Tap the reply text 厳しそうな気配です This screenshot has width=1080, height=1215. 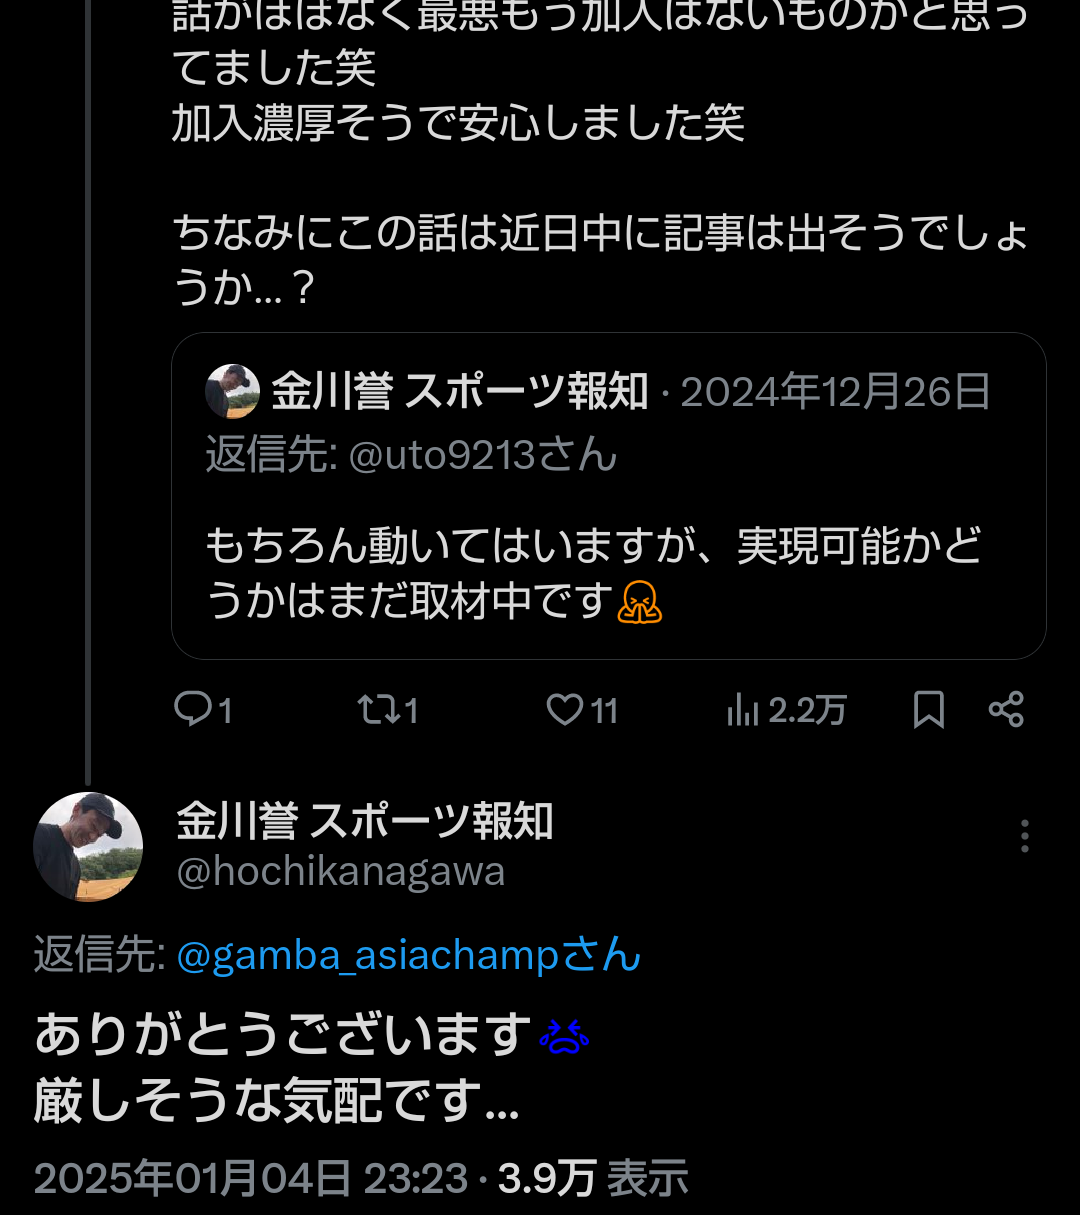point(276,1102)
